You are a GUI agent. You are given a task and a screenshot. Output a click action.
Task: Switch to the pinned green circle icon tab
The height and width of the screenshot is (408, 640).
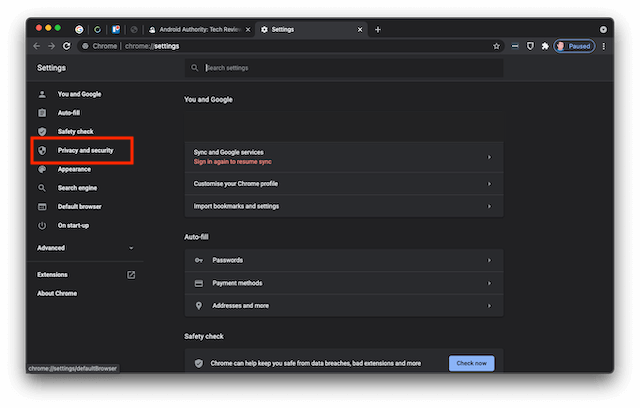(97, 29)
